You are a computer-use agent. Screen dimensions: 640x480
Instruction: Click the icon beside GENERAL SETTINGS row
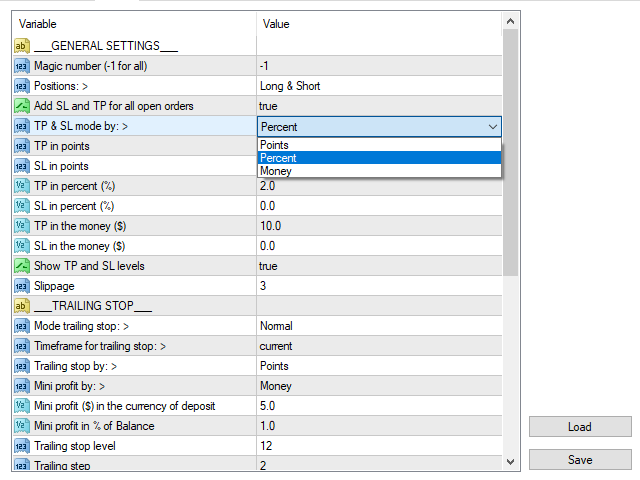22,46
